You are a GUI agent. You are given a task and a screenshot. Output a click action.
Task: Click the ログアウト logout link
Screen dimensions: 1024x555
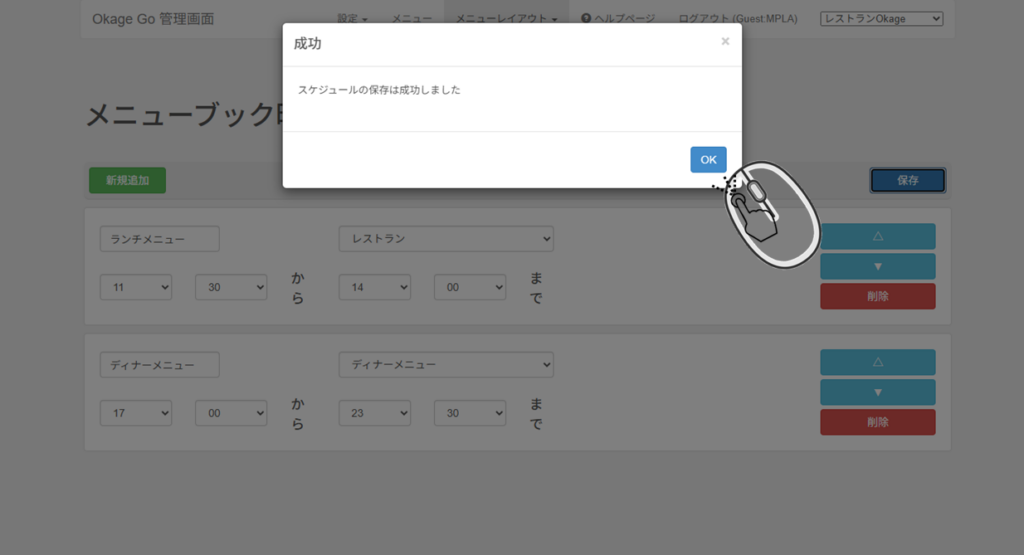pyautogui.click(x=737, y=19)
